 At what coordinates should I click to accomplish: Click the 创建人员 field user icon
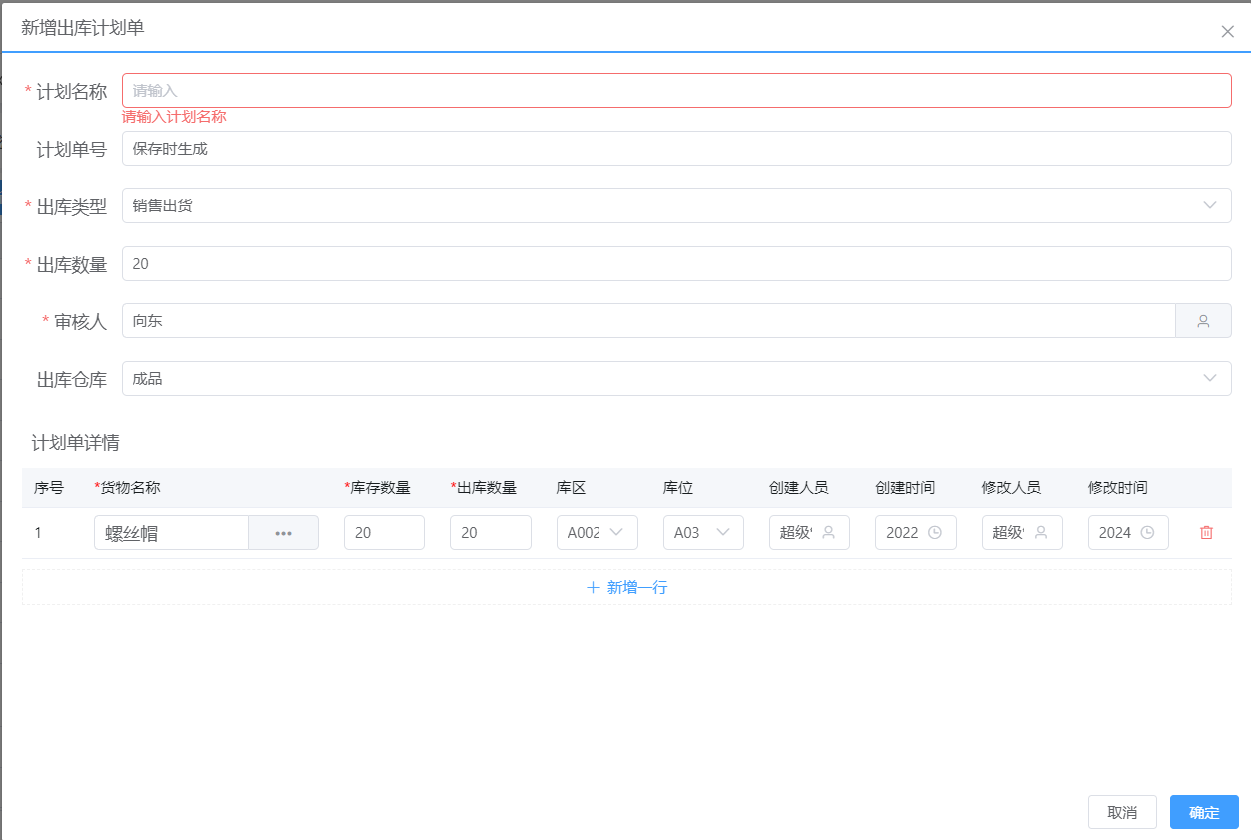pos(828,533)
